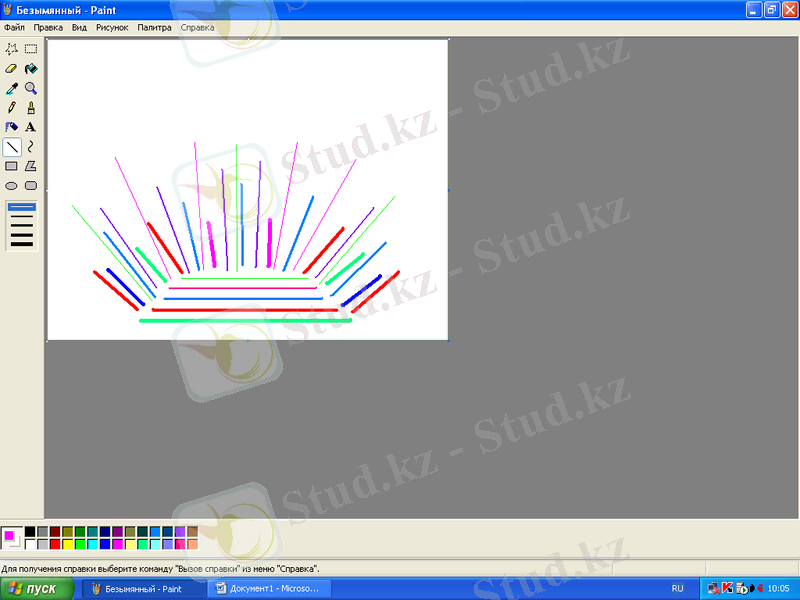Choose the thinnest line width option

point(21,207)
